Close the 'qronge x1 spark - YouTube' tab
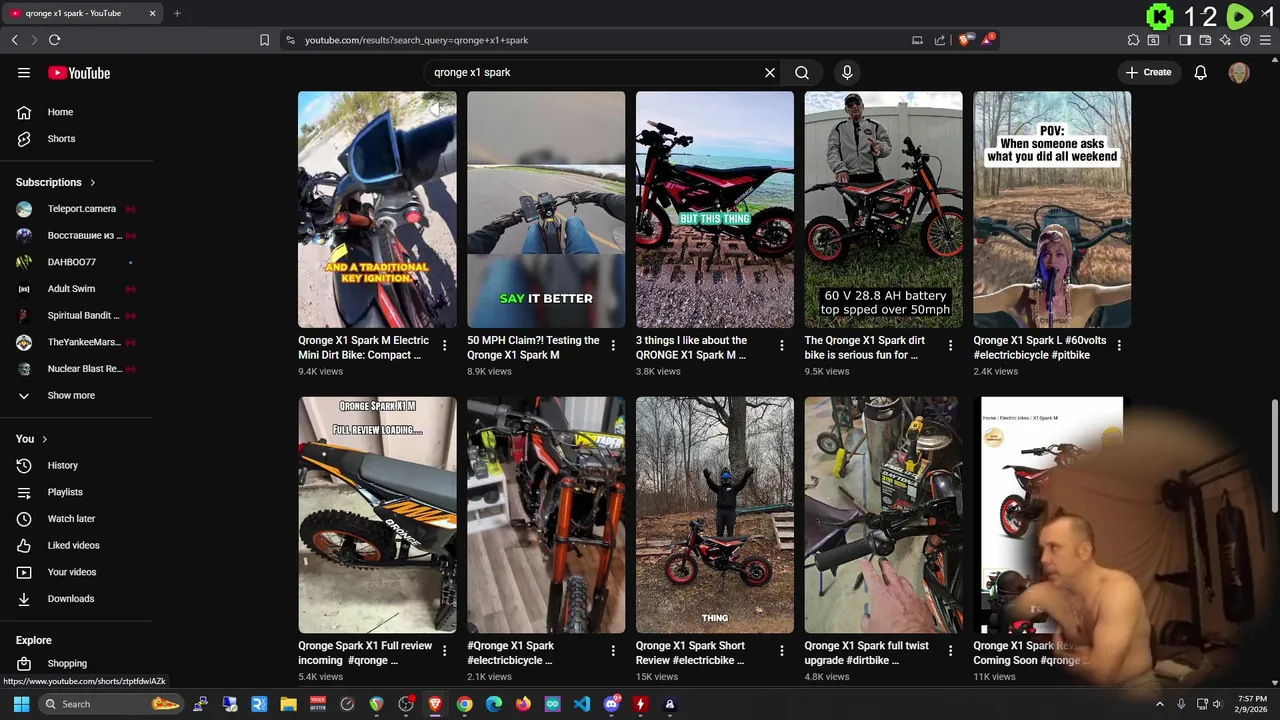Viewport: 1280px width, 720px height. click(x=152, y=13)
